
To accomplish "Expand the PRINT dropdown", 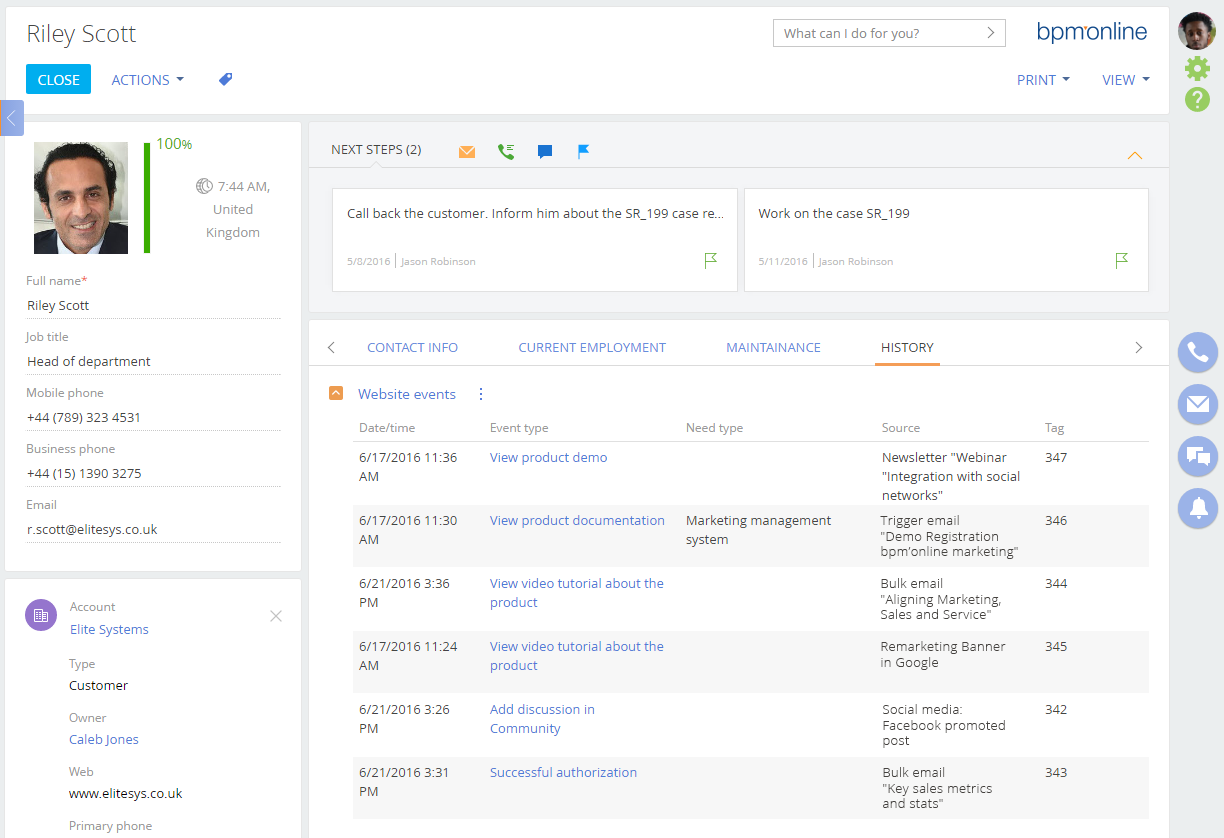I will (1043, 80).
